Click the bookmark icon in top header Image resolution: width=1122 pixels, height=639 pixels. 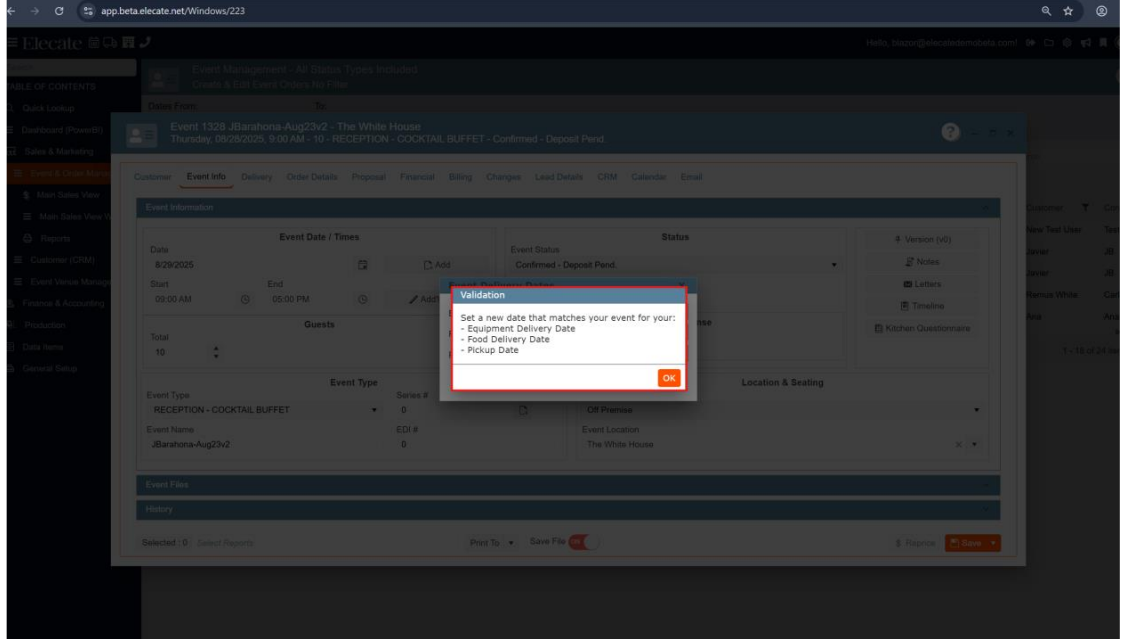pos(1103,43)
